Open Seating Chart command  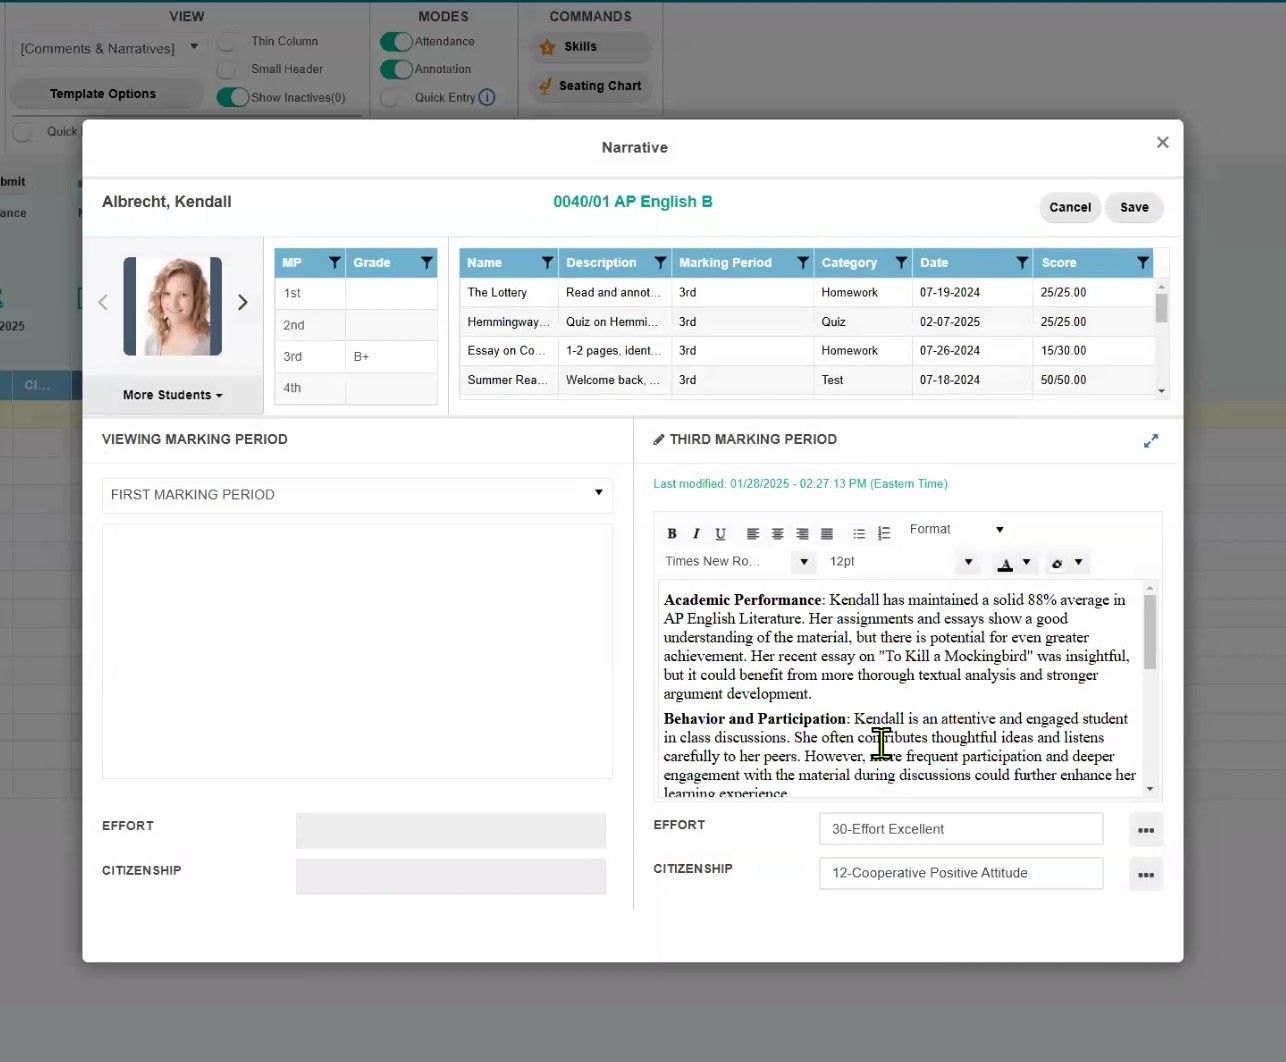click(x=590, y=86)
